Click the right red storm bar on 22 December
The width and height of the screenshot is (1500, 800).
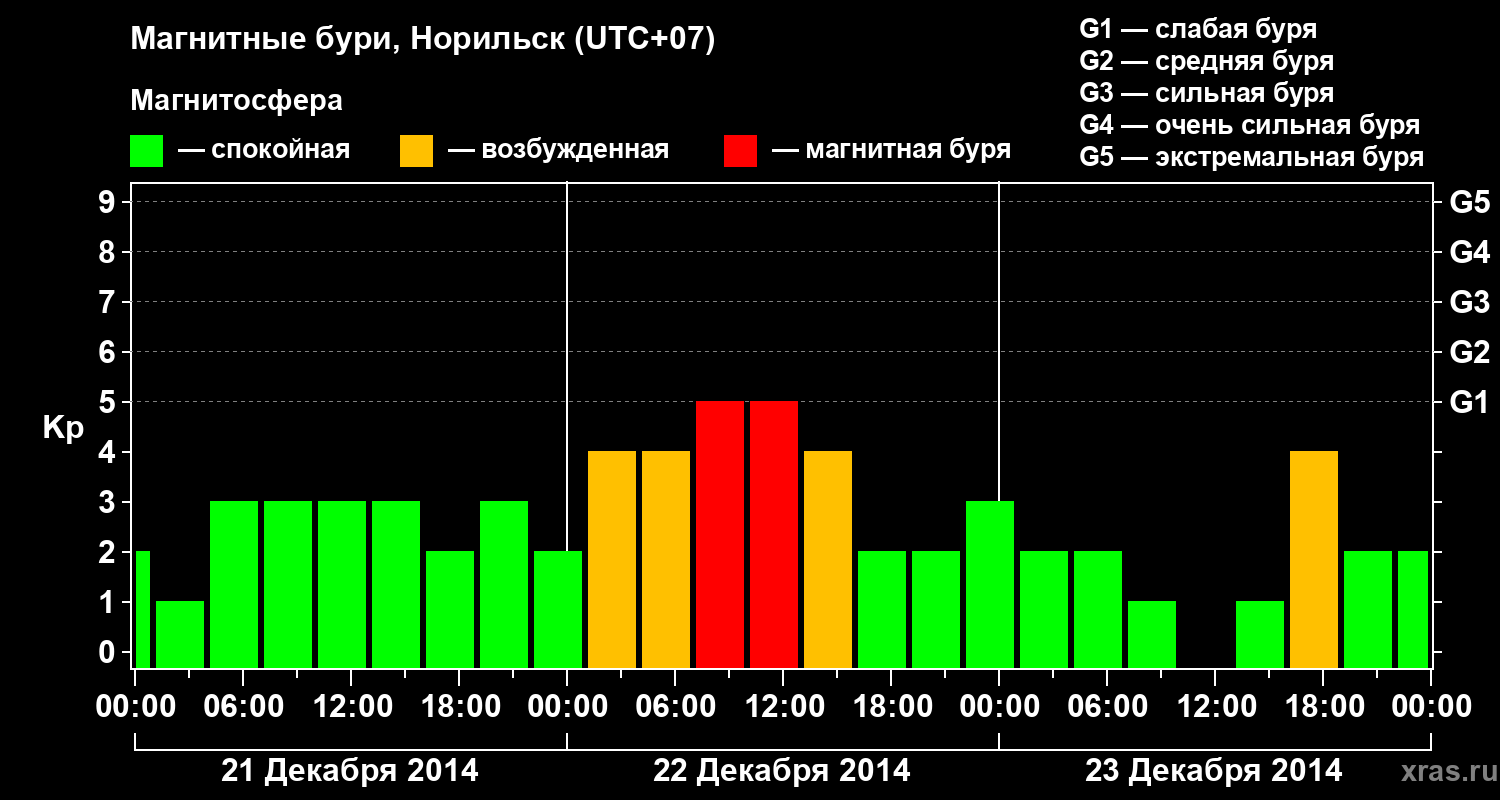pyautogui.click(x=774, y=535)
